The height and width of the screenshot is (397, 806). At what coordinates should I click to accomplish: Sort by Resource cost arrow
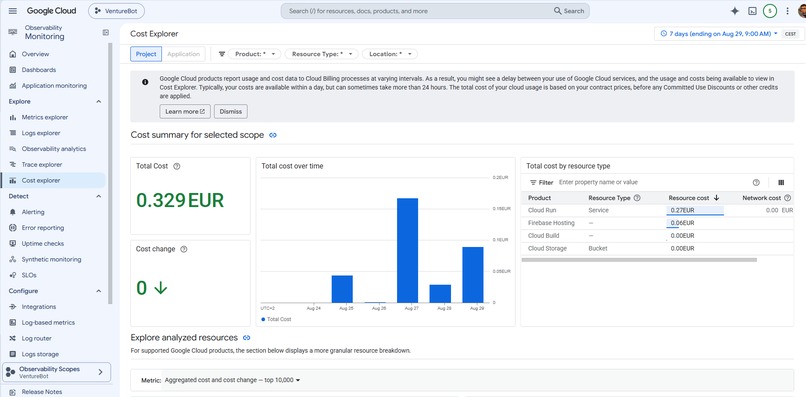point(716,198)
